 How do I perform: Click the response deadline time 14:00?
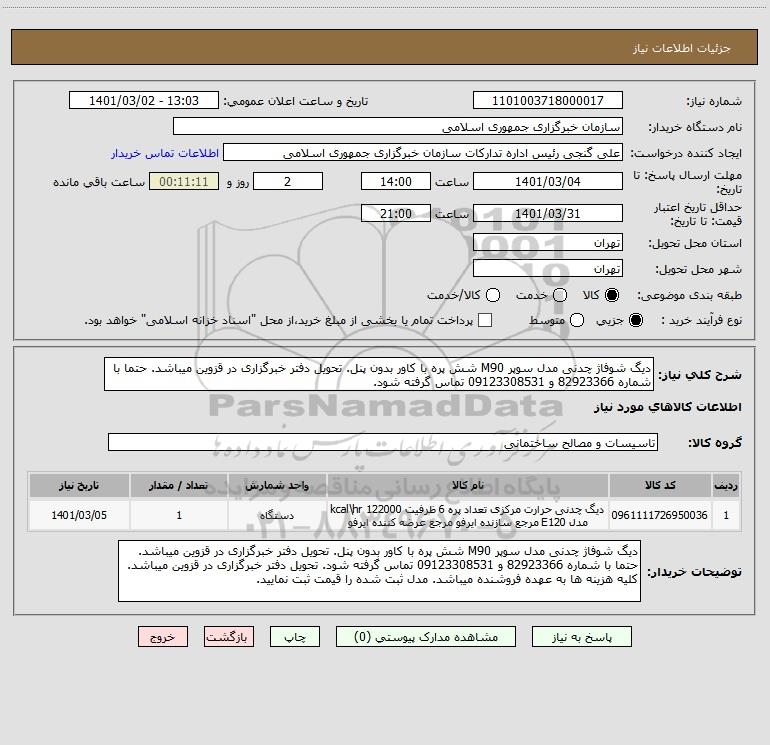point(396,181)
